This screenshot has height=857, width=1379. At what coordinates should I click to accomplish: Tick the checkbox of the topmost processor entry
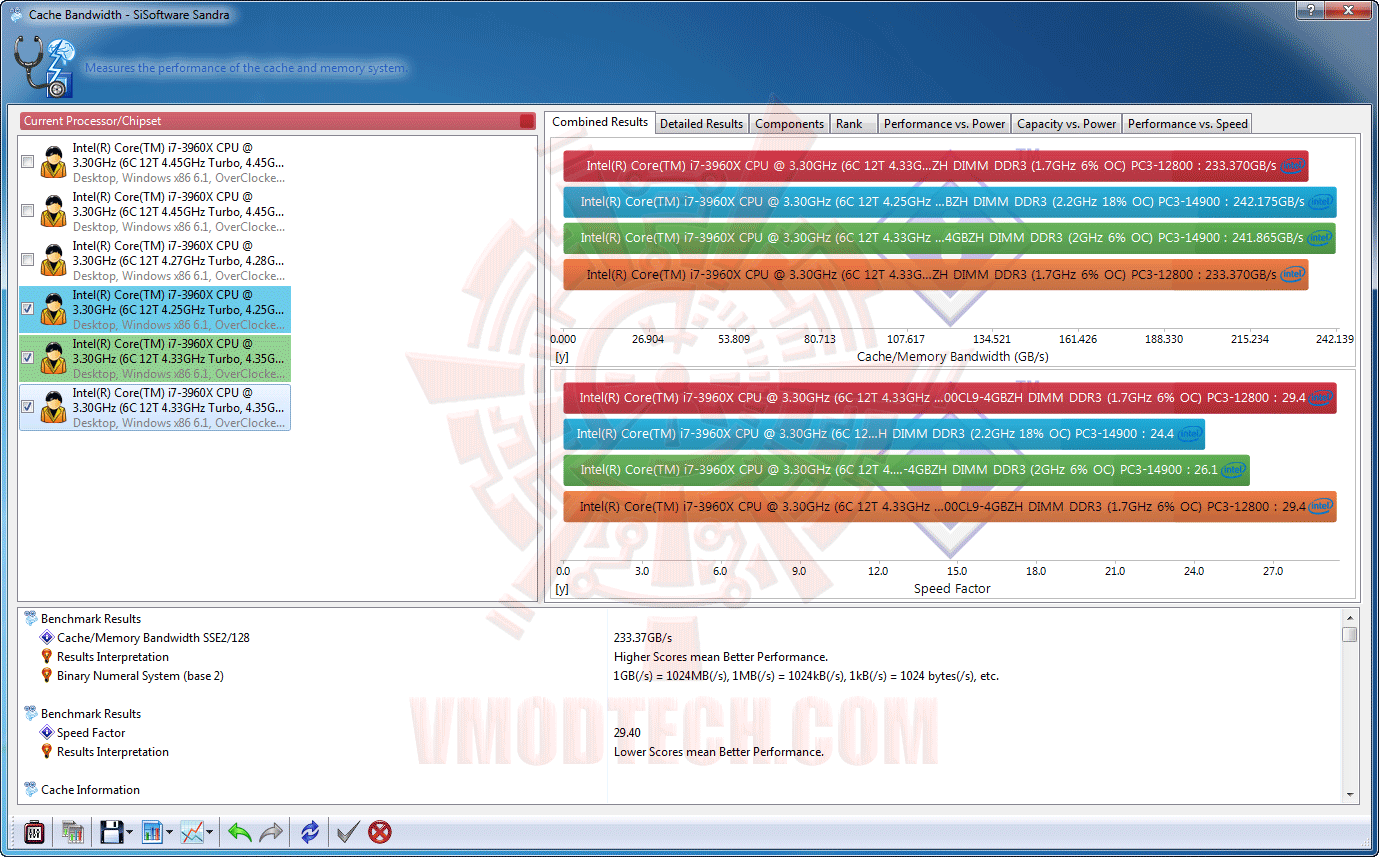[27, 162]
